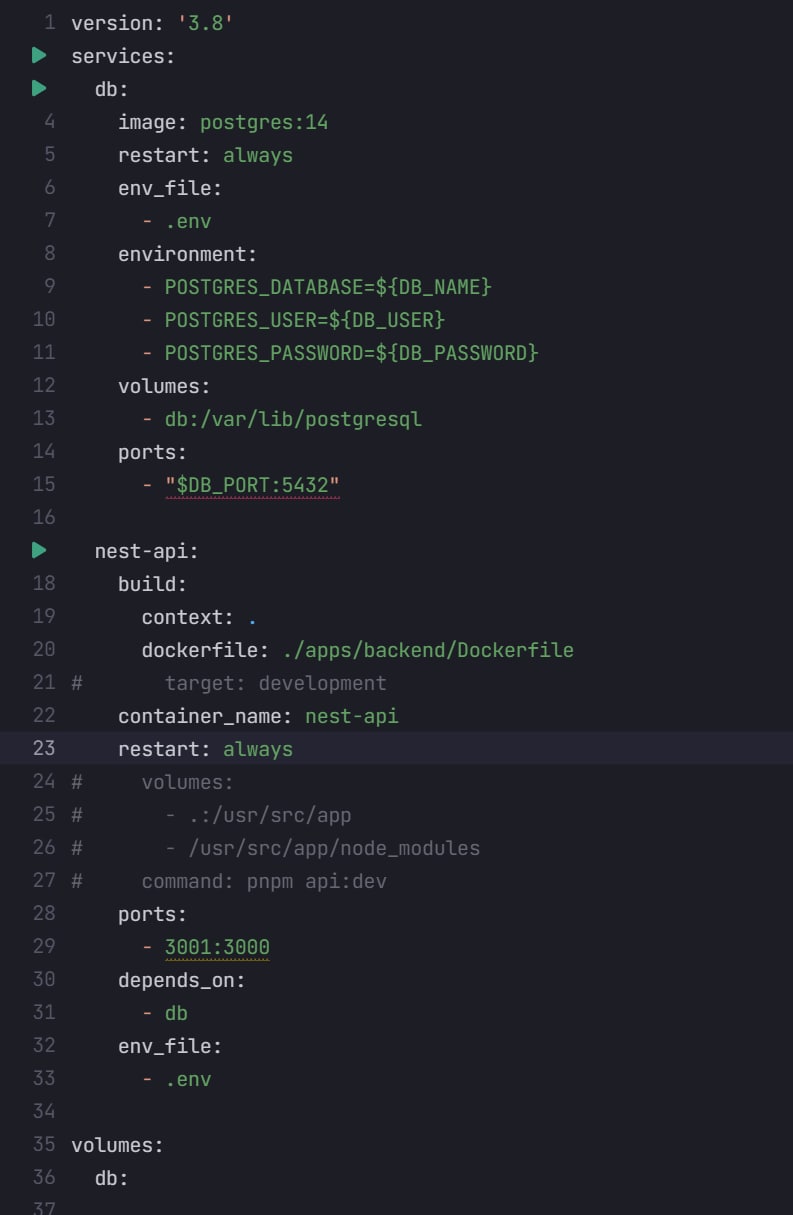Click the commented target: development line
Viewport: 793px width, 1215px height.
275,683
